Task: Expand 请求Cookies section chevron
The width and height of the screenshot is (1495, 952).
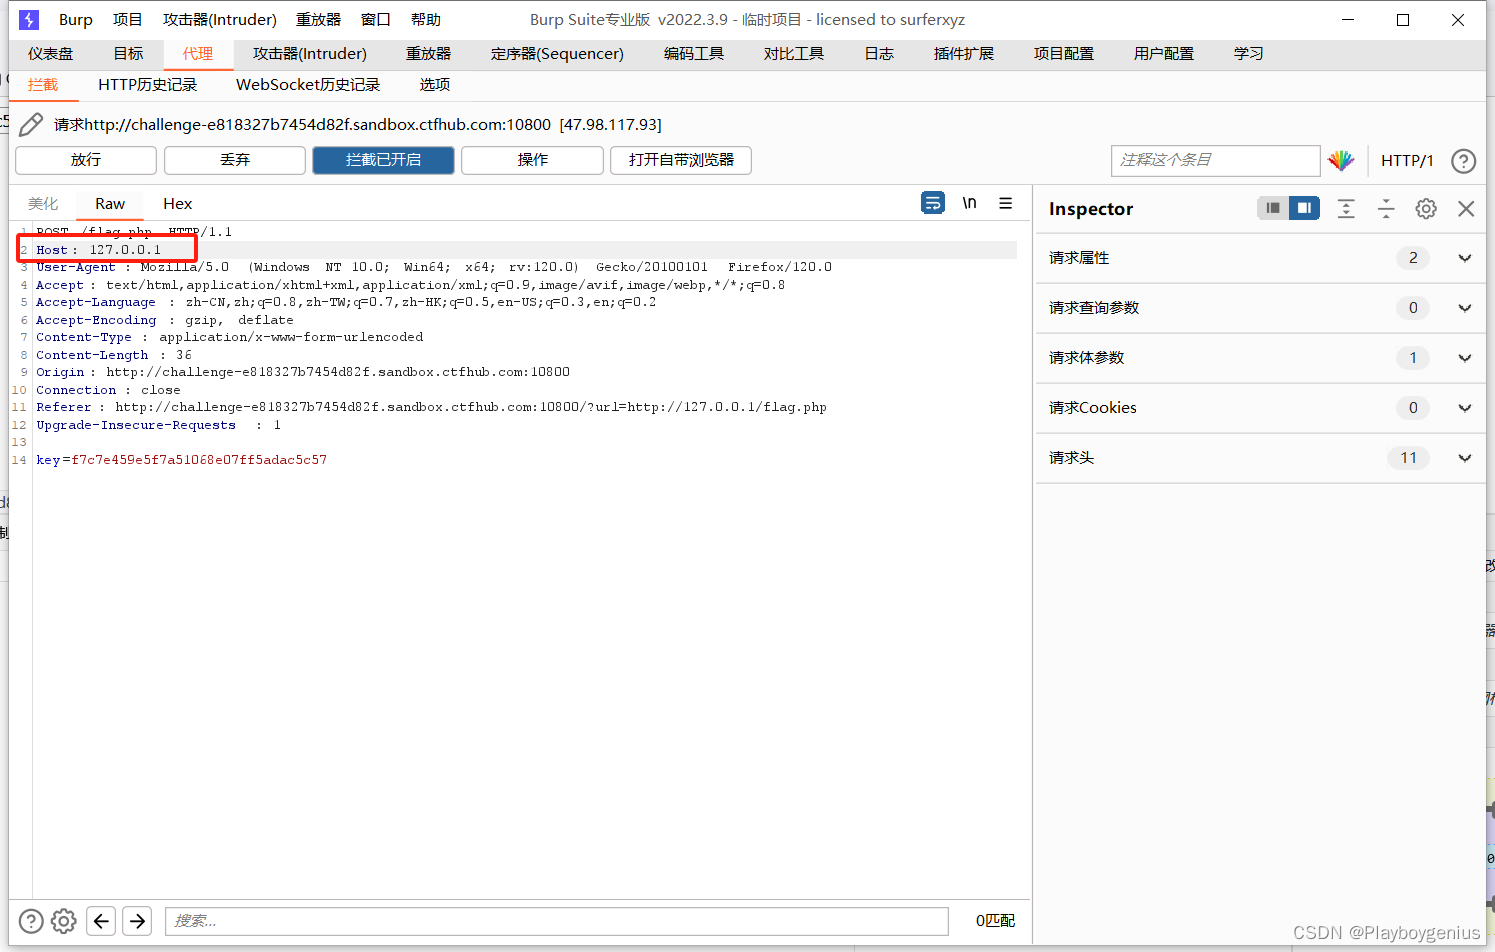Action: (x=1465, y=408)
